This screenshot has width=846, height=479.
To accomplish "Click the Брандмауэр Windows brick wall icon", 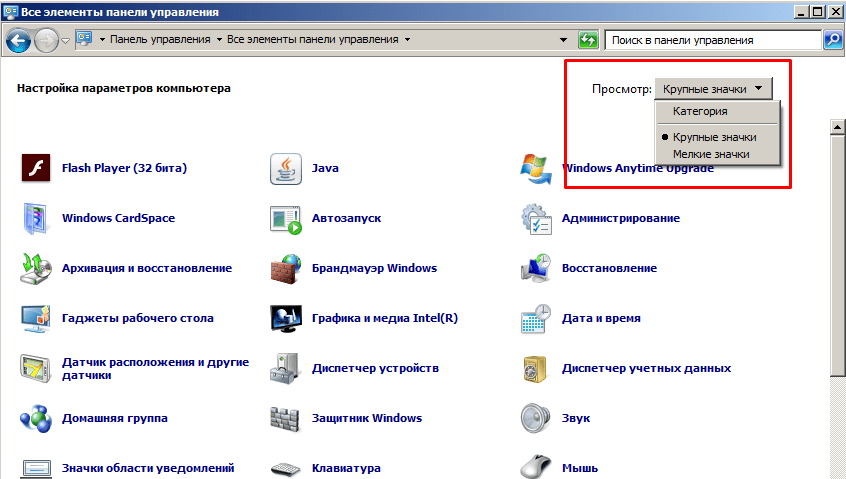I will pos(285,269).
